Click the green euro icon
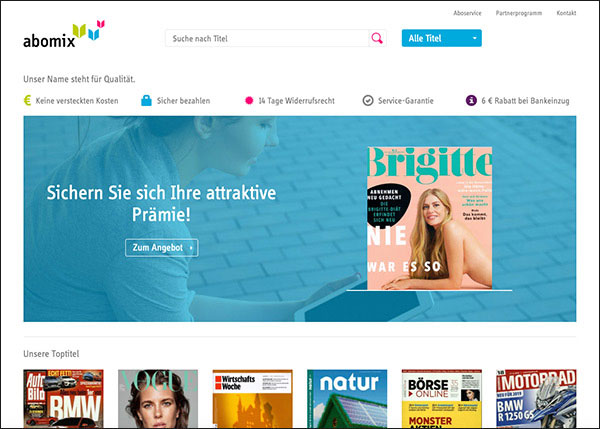 click(x=28, y=101)
